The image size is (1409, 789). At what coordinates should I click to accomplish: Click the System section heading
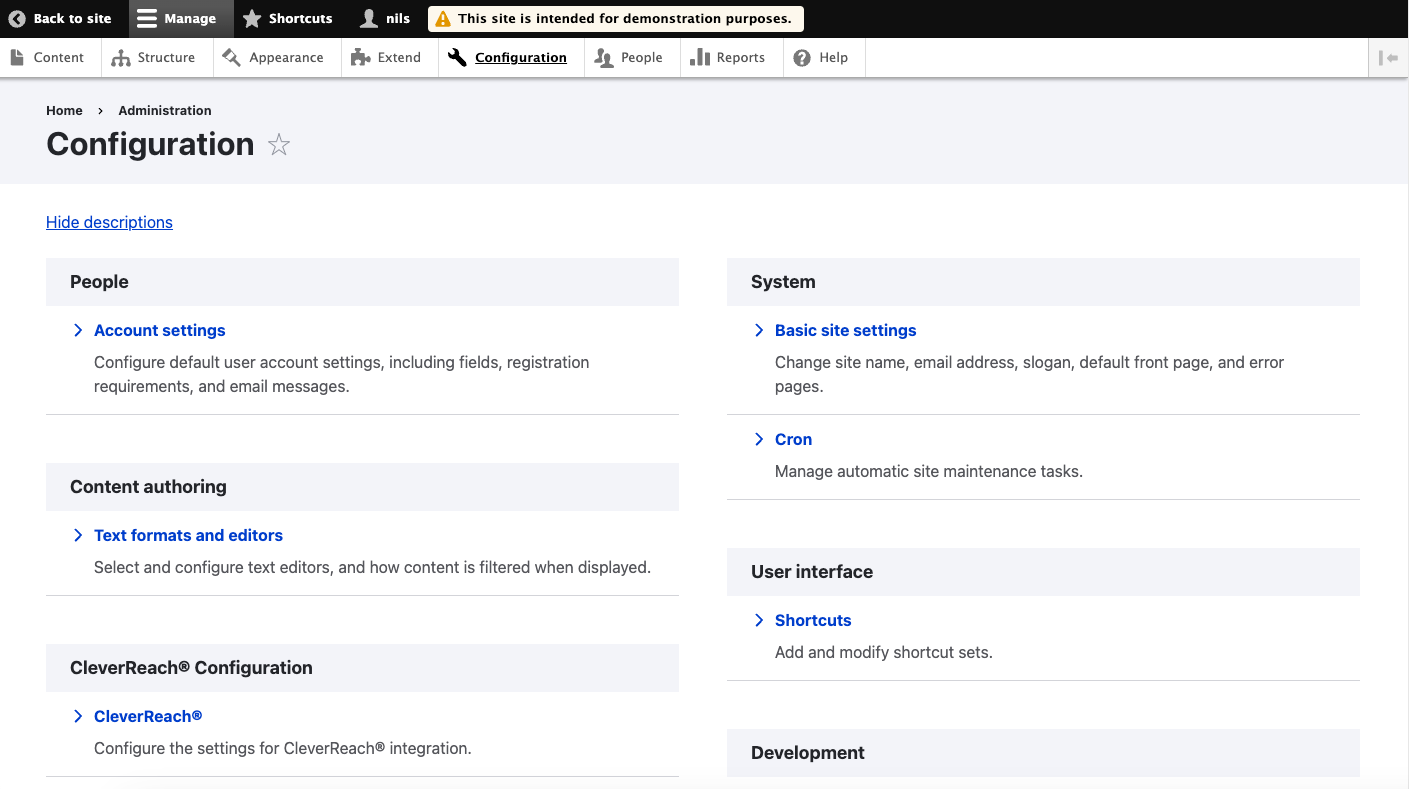tap(783, 282)
